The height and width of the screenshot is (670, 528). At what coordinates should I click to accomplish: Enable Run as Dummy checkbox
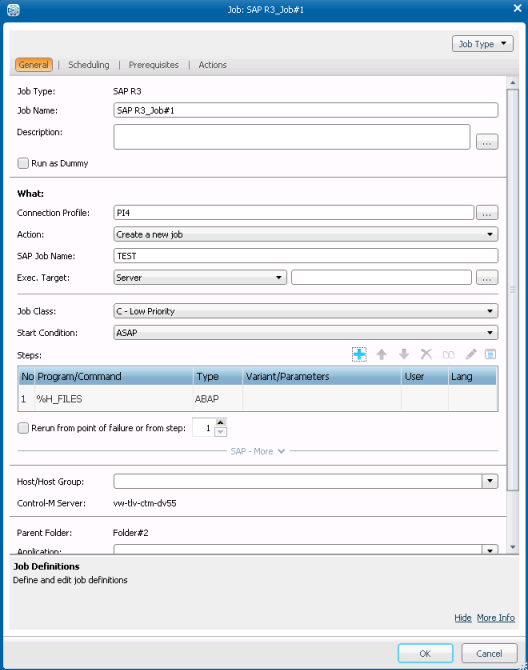(x=23, y=163)
